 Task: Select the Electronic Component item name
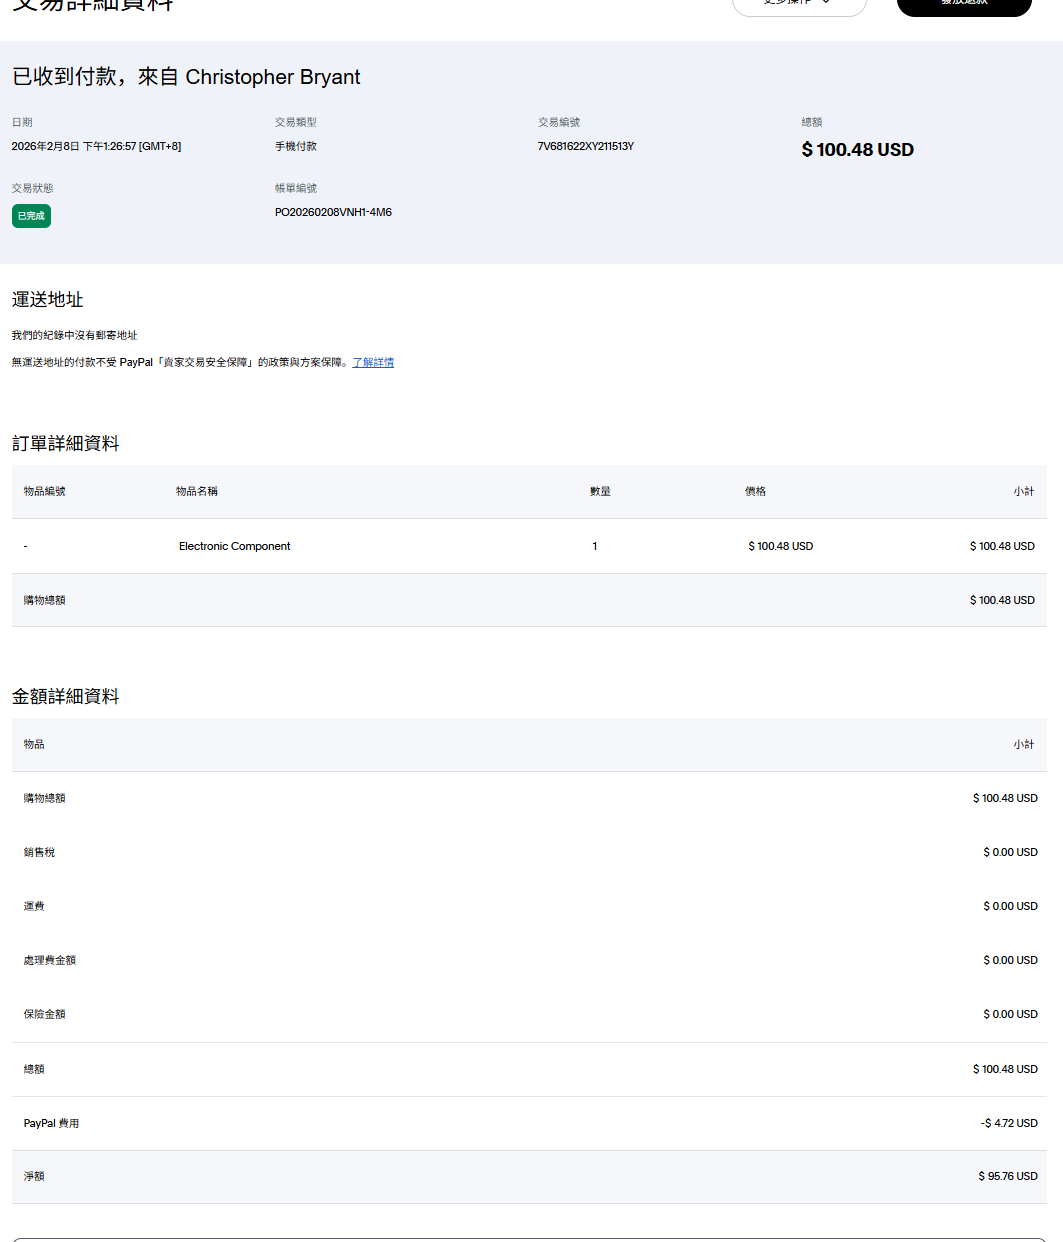[234, 546]
